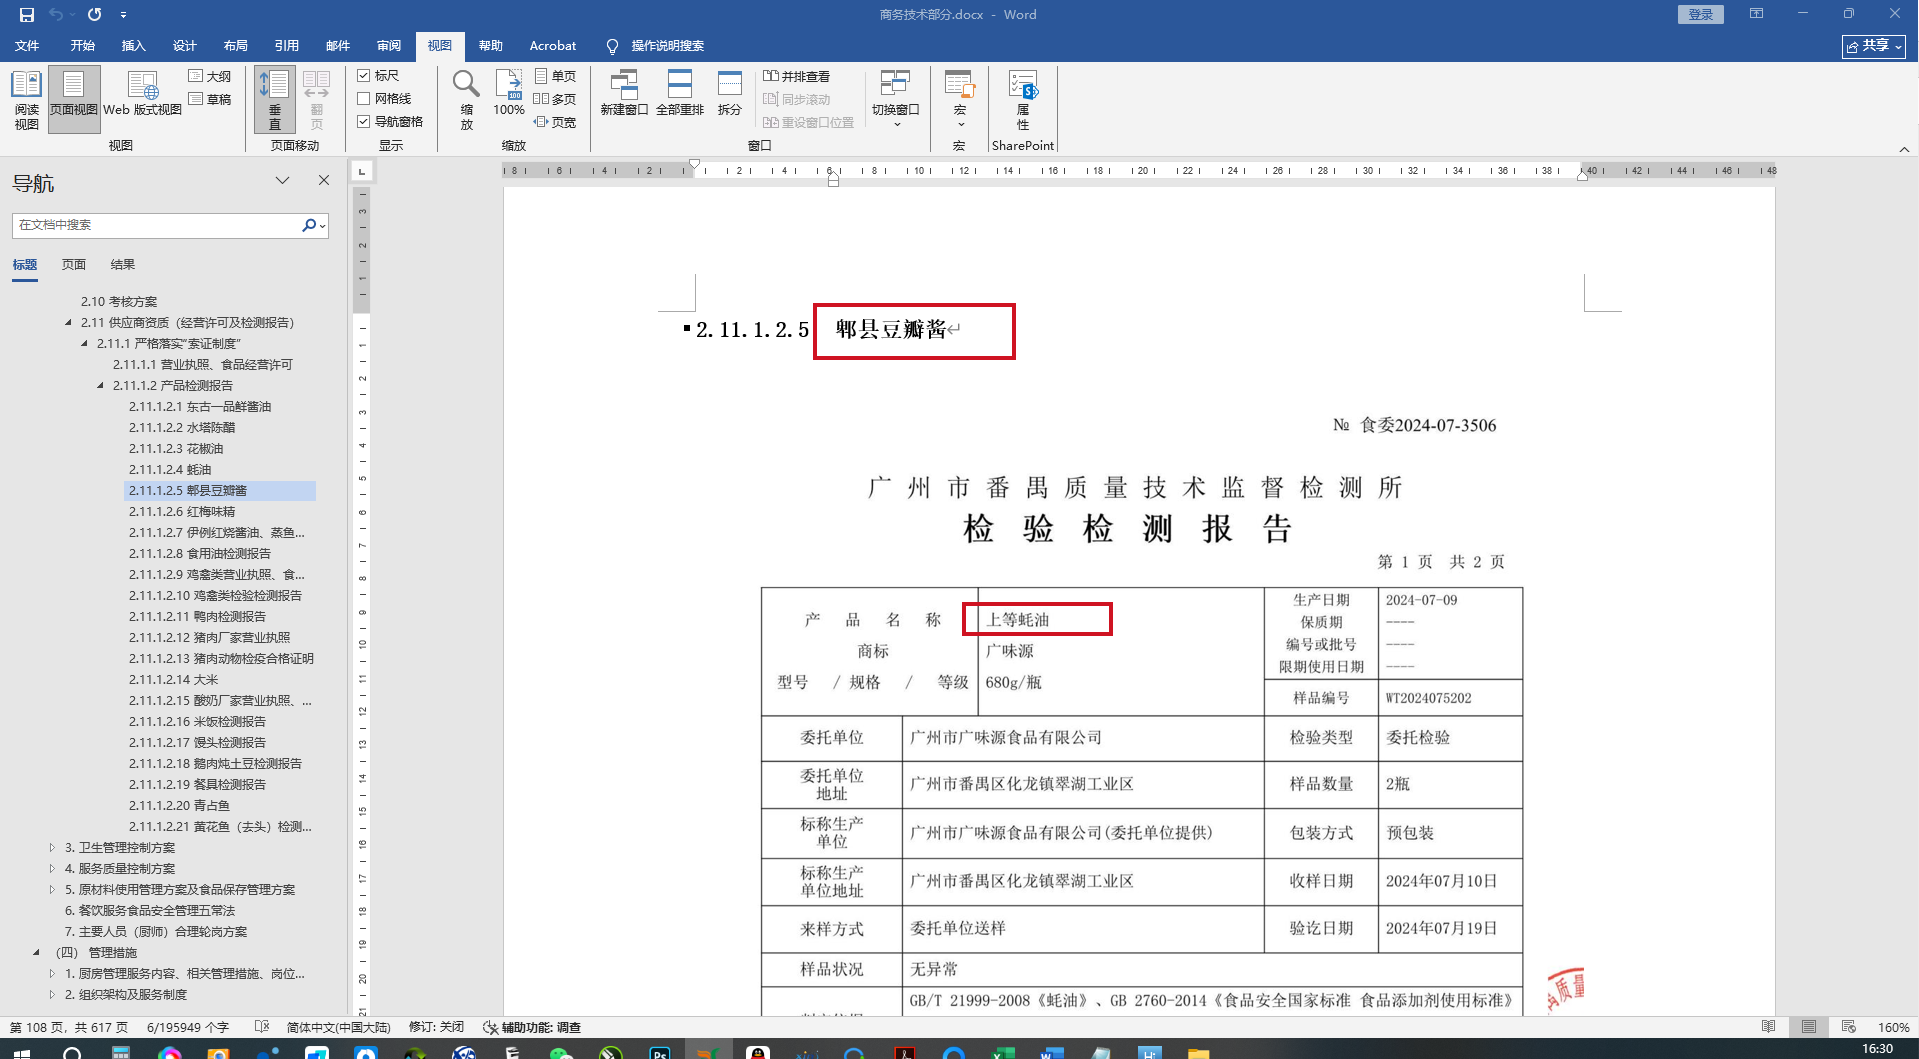Choose Page Width (页宽) zoom
Viewport: 1919px width, 1059px height.
click(555, 122)
